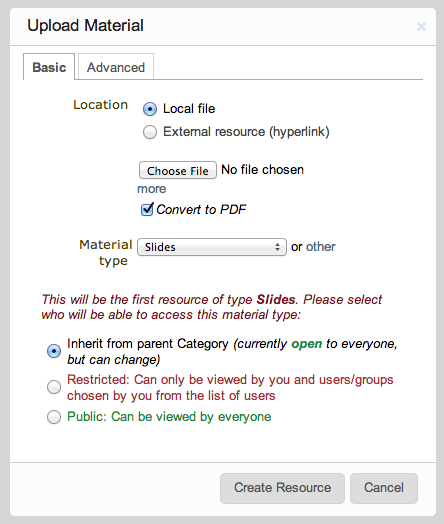
Task: Click the 'No file chosen' text
Action: [263, 170]
